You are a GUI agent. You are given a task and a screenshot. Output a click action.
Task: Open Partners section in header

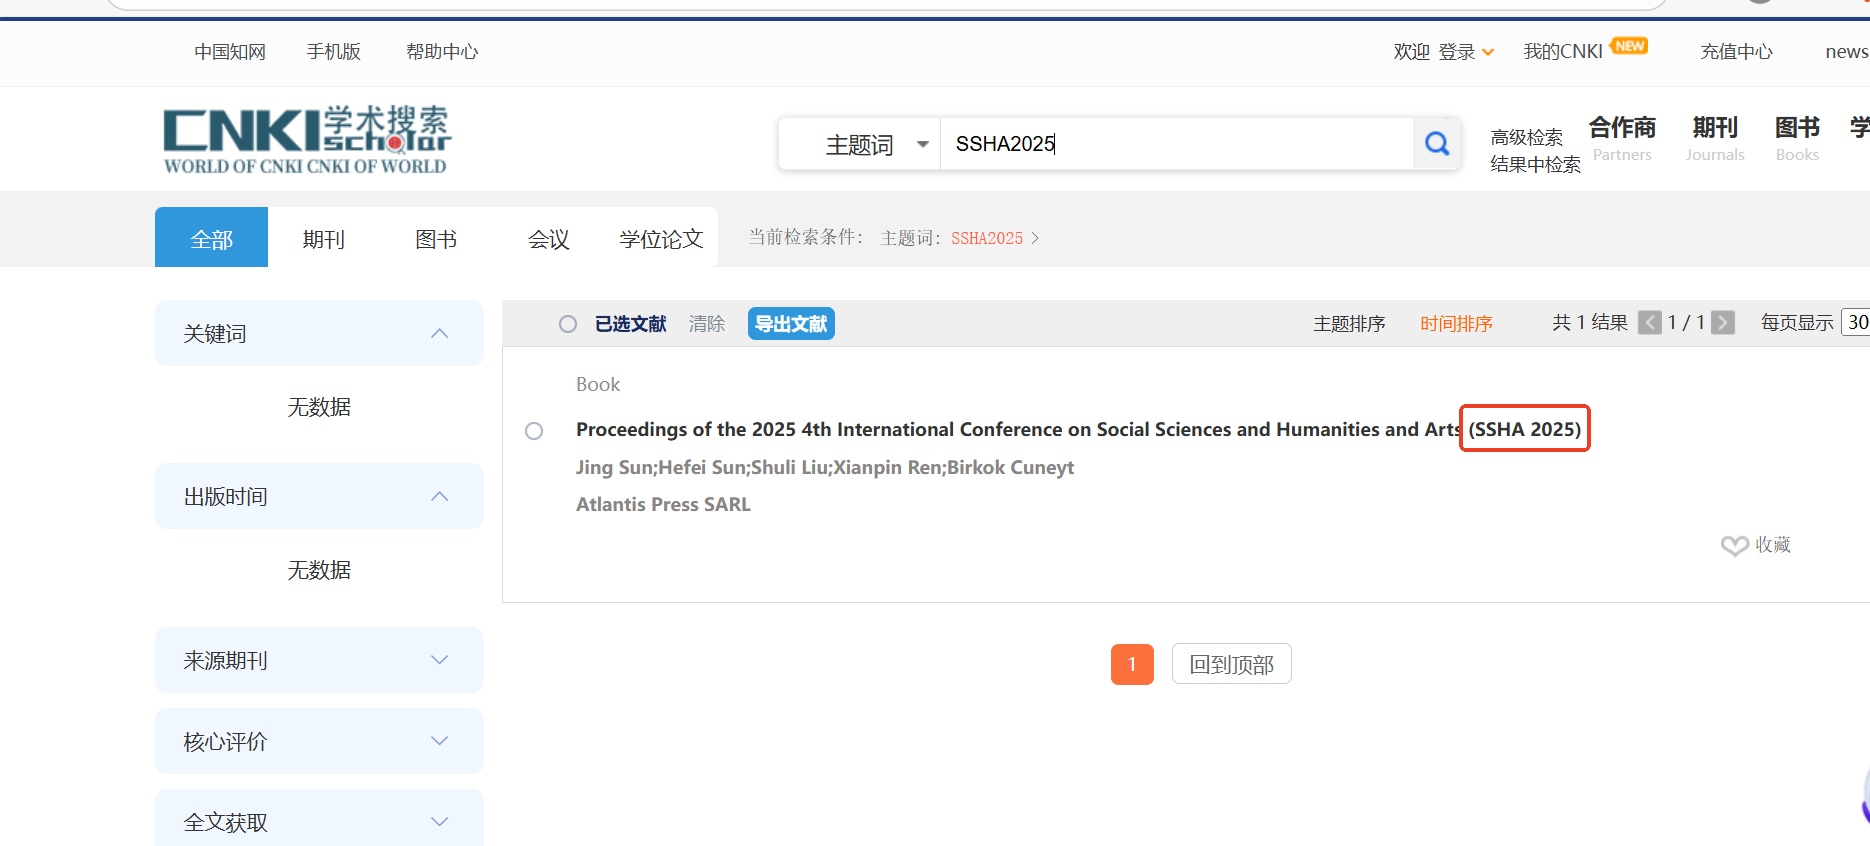click(x=1622, y=138)
